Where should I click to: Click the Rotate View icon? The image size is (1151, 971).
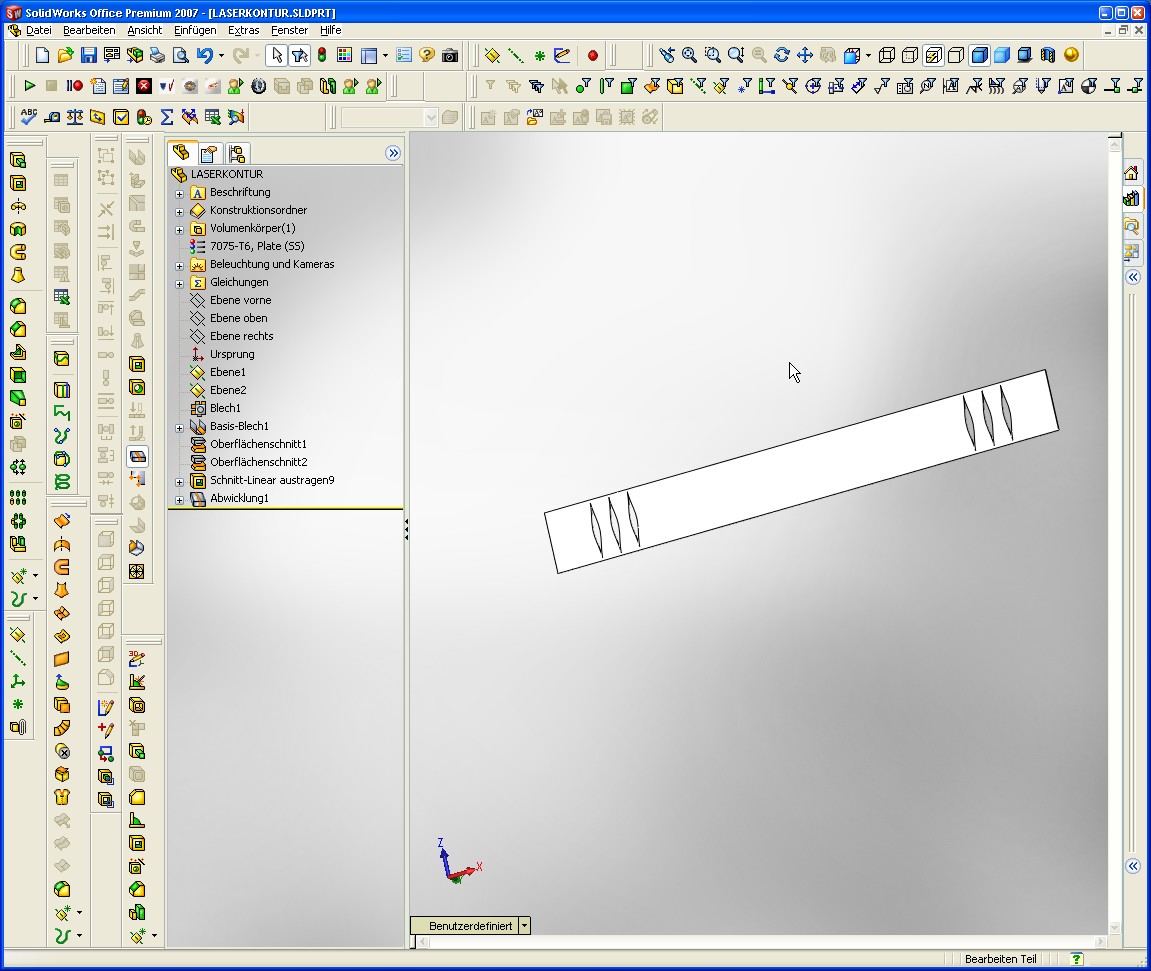781,55
